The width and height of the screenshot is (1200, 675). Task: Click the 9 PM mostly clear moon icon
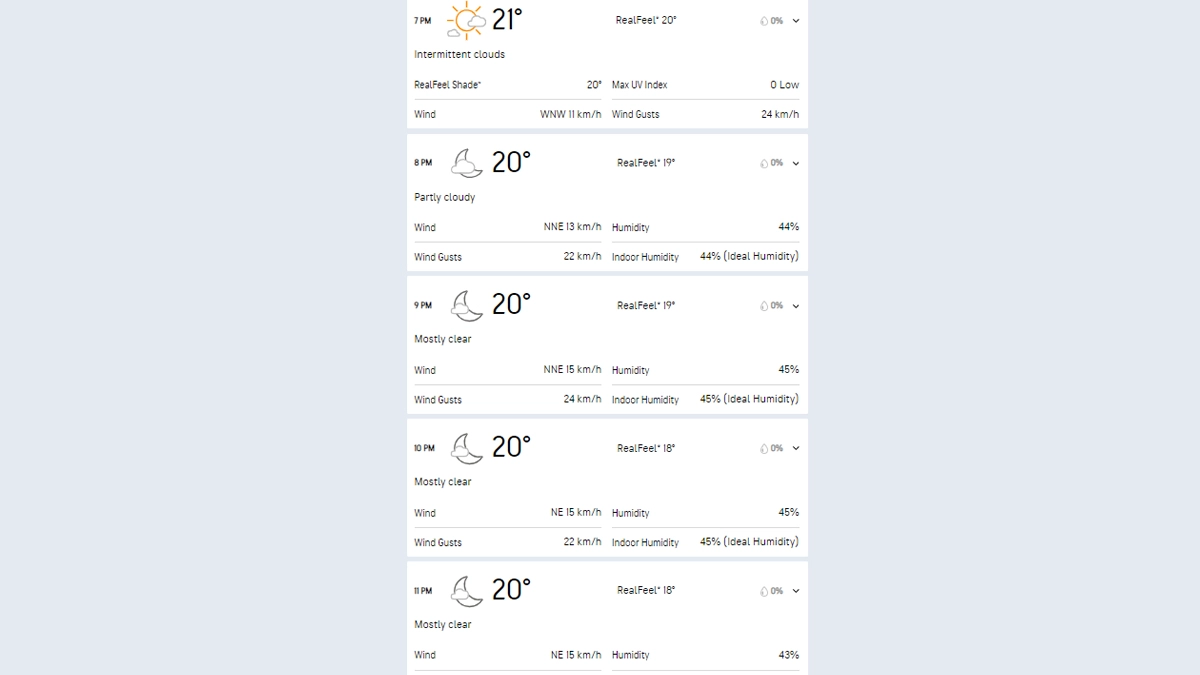(x=466, y=306)
